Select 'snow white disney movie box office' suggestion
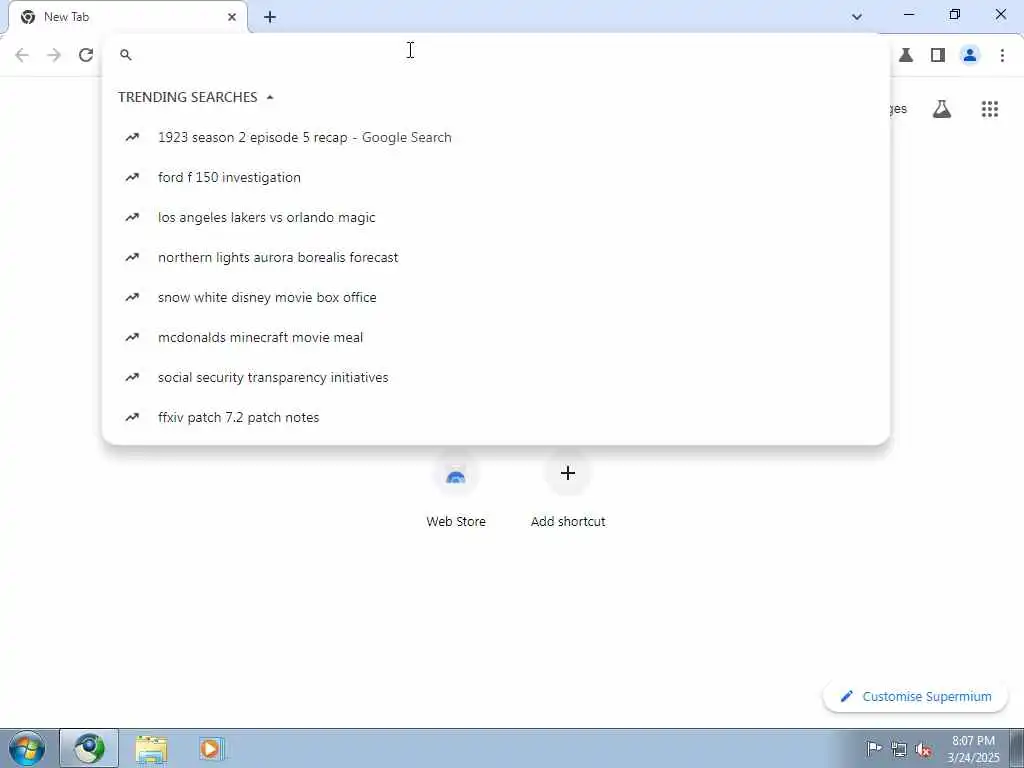 coord(496,297)
